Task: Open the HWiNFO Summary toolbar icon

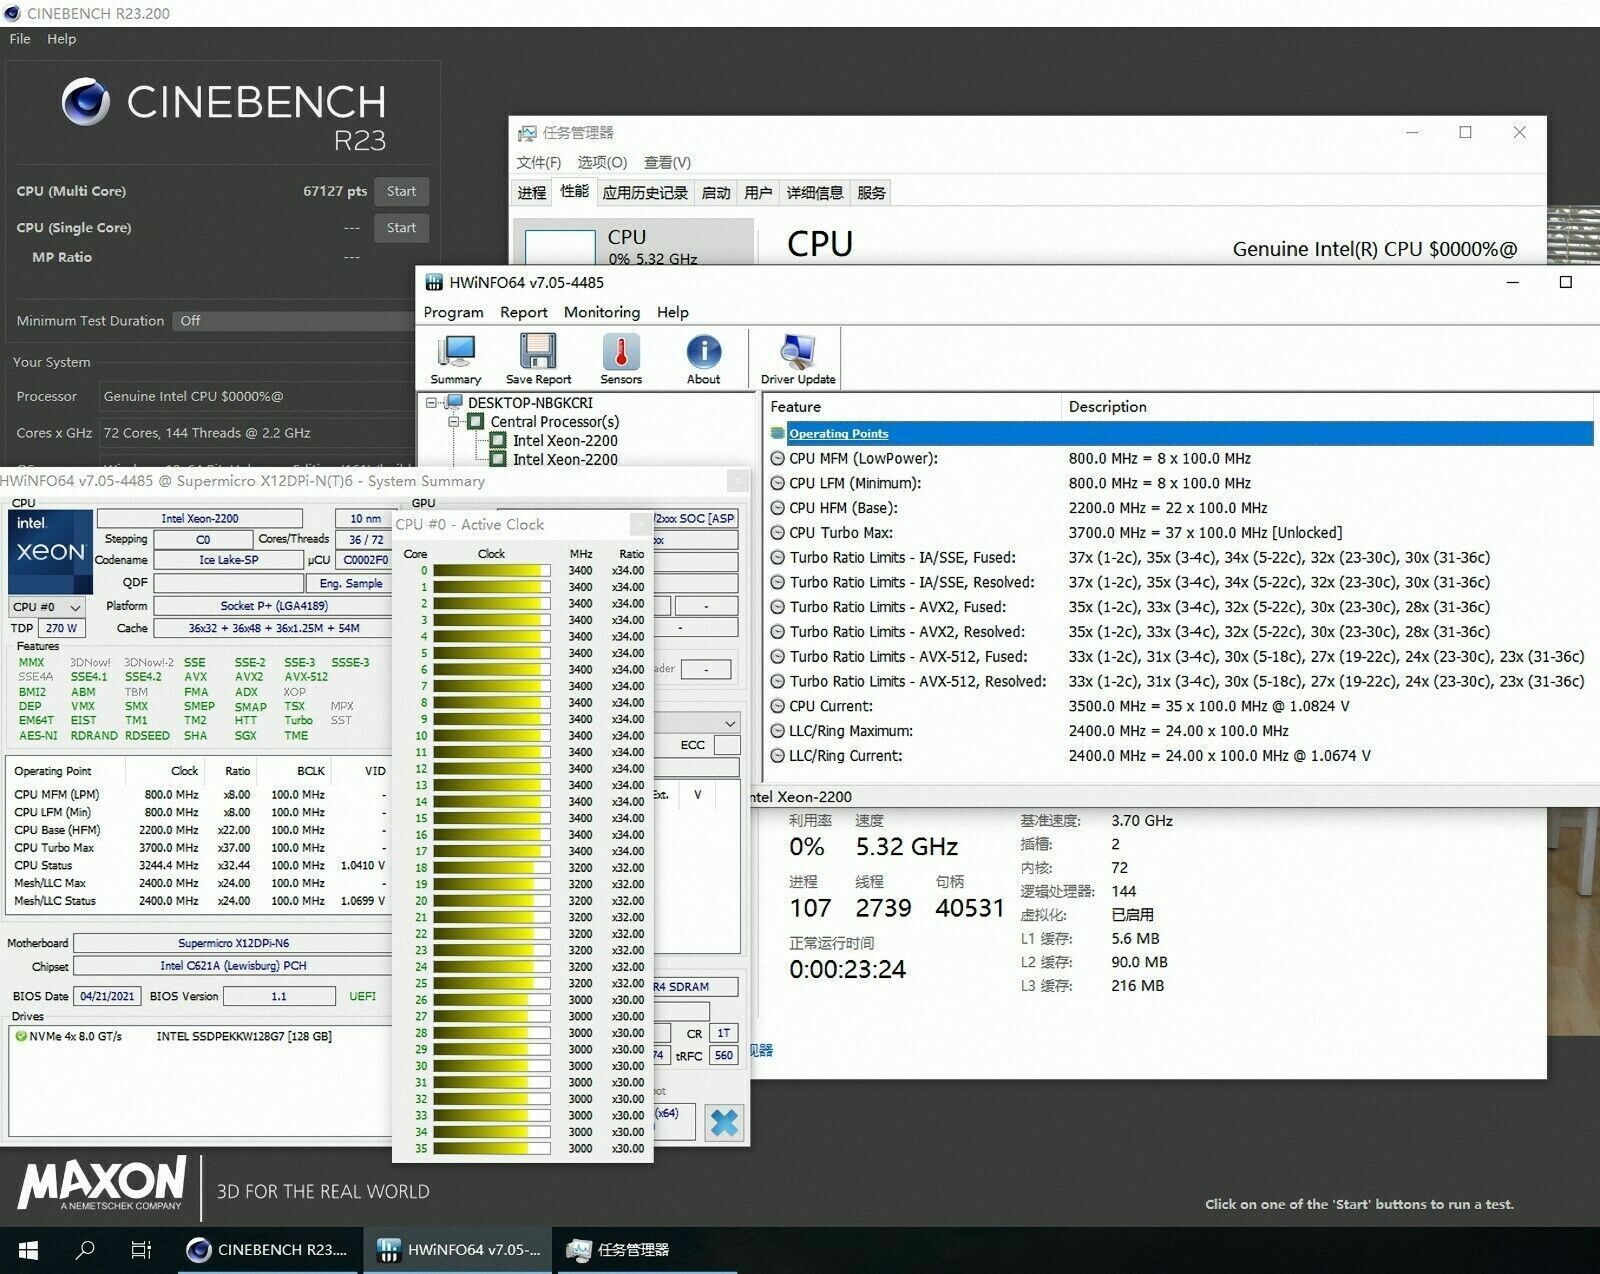Action: click(x=456, y=358)
